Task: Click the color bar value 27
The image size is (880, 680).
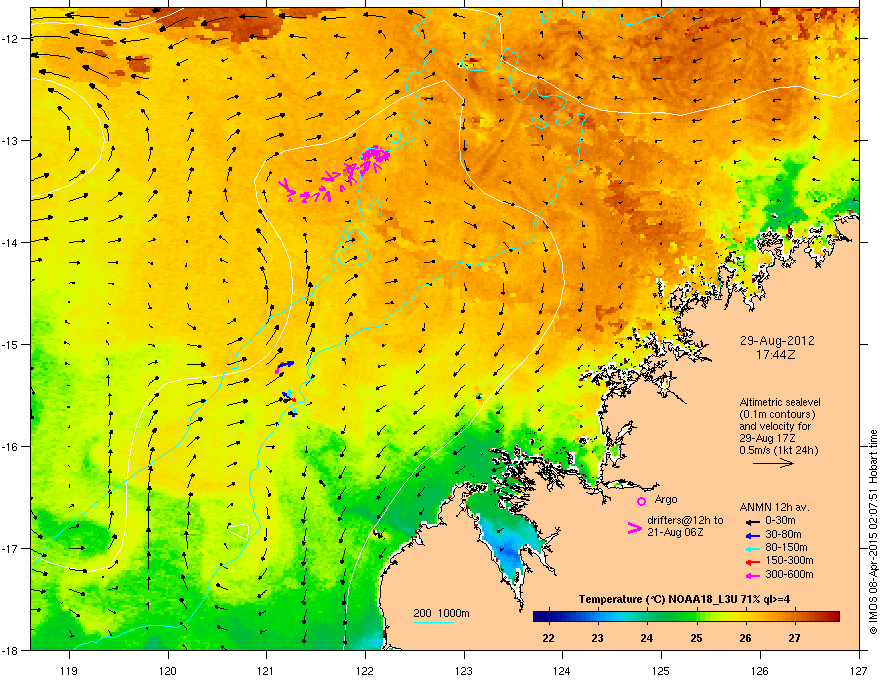Action: tap(794, 638)
